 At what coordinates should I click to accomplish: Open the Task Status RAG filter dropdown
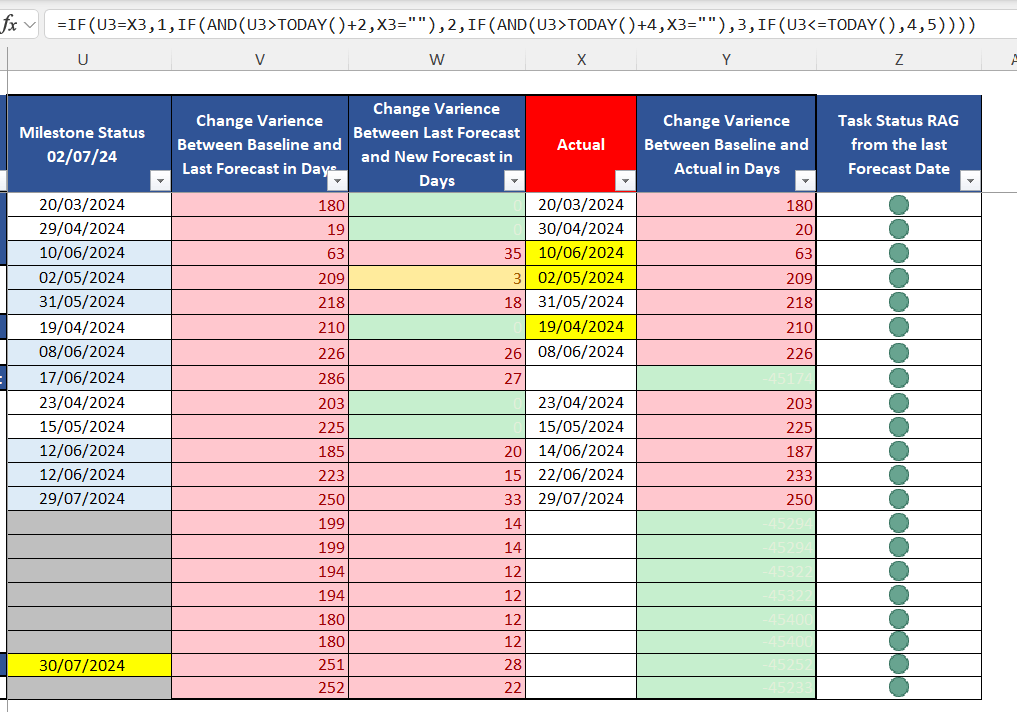click(970, 180)
